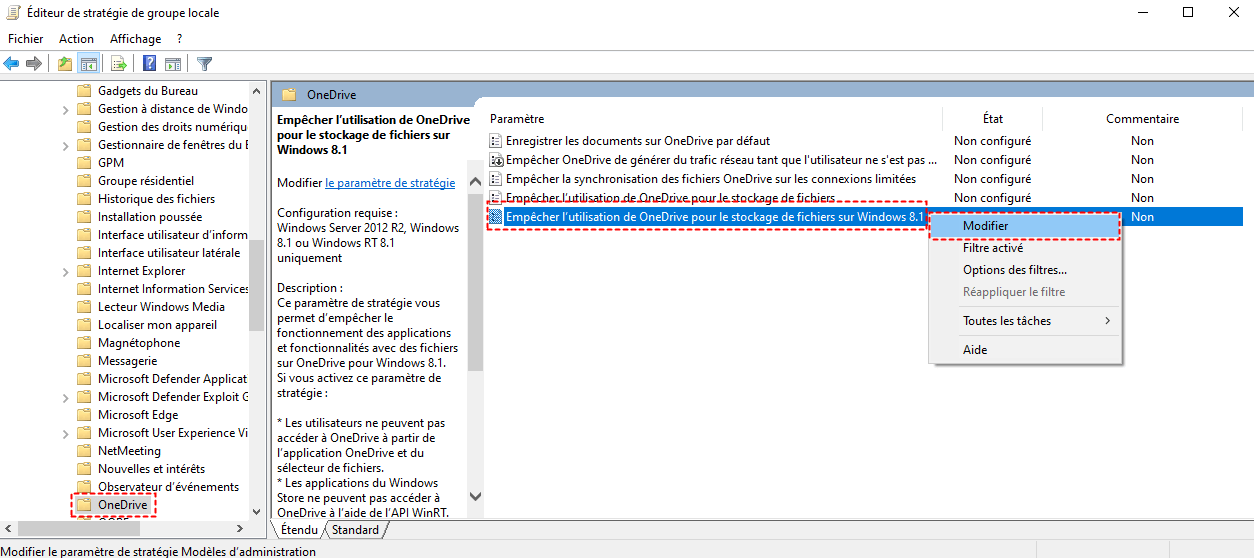The width and height of the screenshot is (1254, 558).
Task: Click the OneDrive folder icon in tree
Action: click(x=85, y=505)
